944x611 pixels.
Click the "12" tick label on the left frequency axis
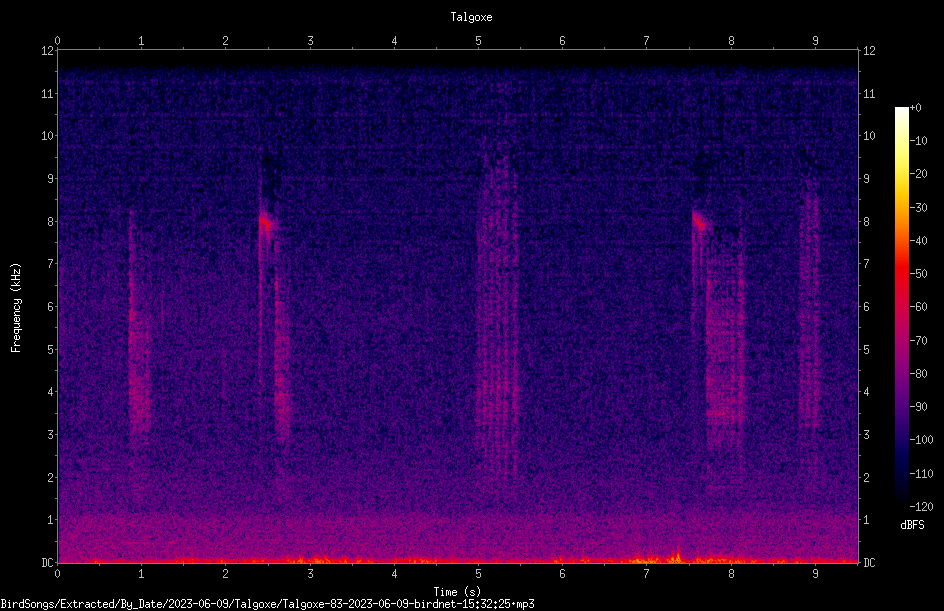pyautogui.click(x=48, y=51)
